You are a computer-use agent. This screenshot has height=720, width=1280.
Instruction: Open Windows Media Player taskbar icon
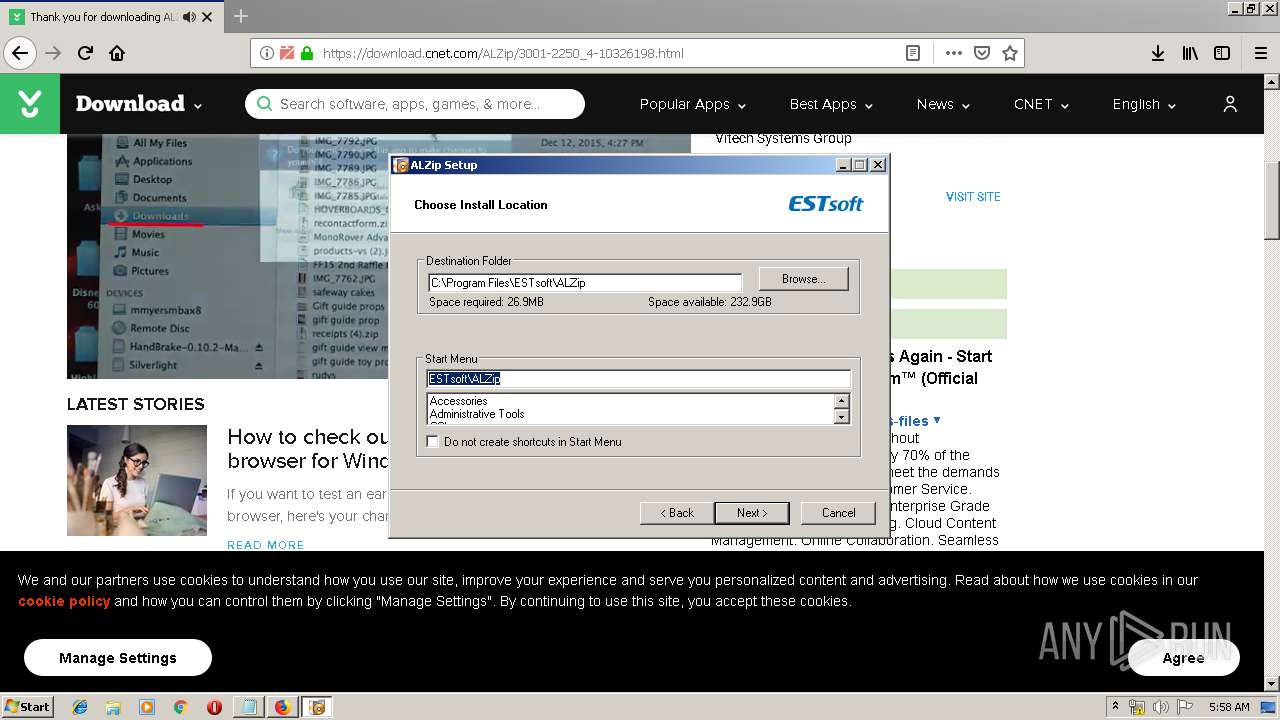pyautogui.click(x=147, y=707)
